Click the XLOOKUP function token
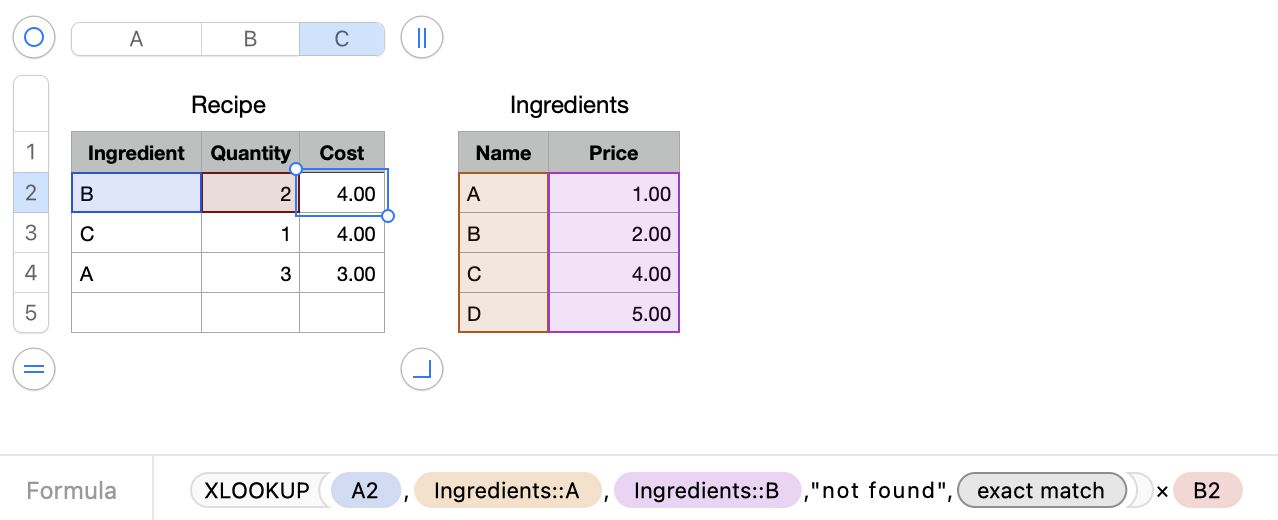The height and width of the screenshot is (520, 1278). tap(257, 491)
